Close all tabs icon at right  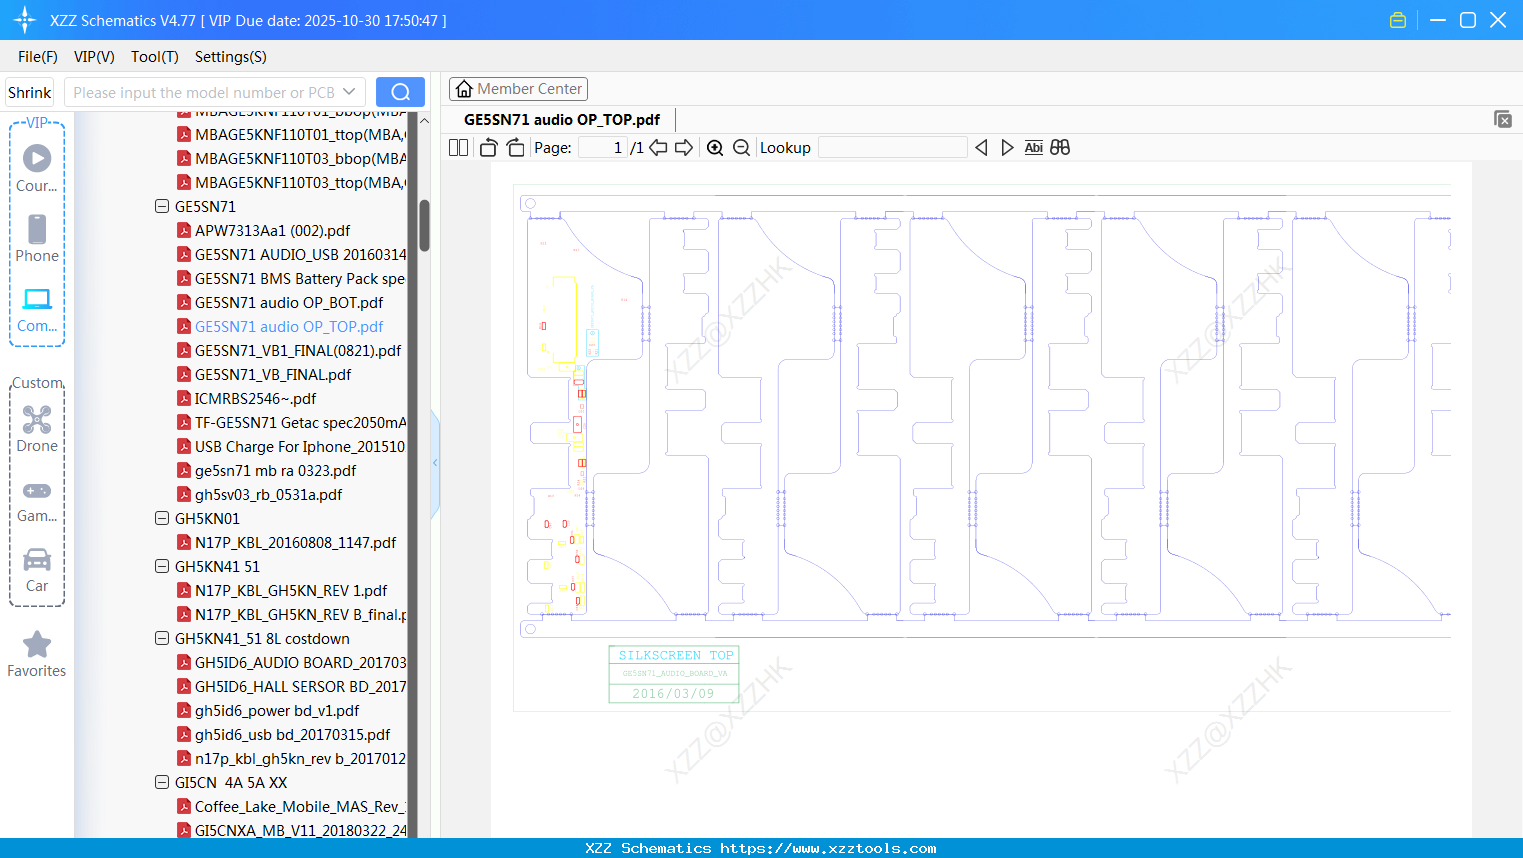[1502, 119]
